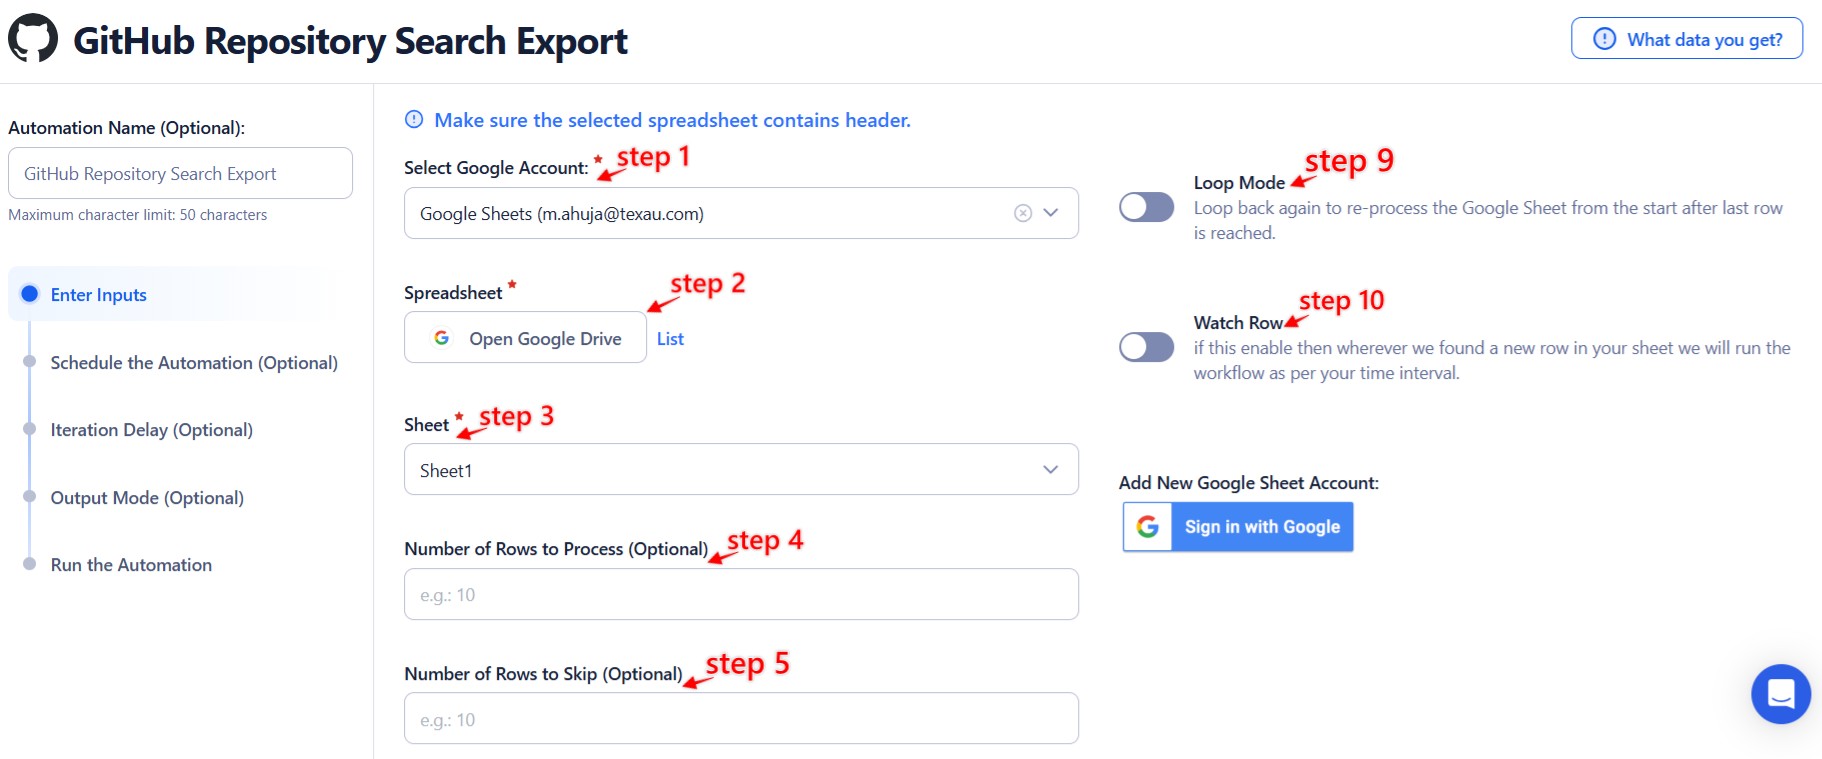The width and height of the screenshot is (1822, 759).
Task: Open the chat support bubble icon
Action: pyautogui.click(x=1781, y=693)
